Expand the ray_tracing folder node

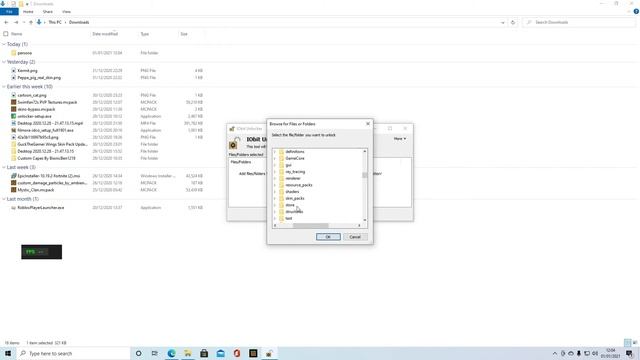pyautogui.click(x=275, y=172)
